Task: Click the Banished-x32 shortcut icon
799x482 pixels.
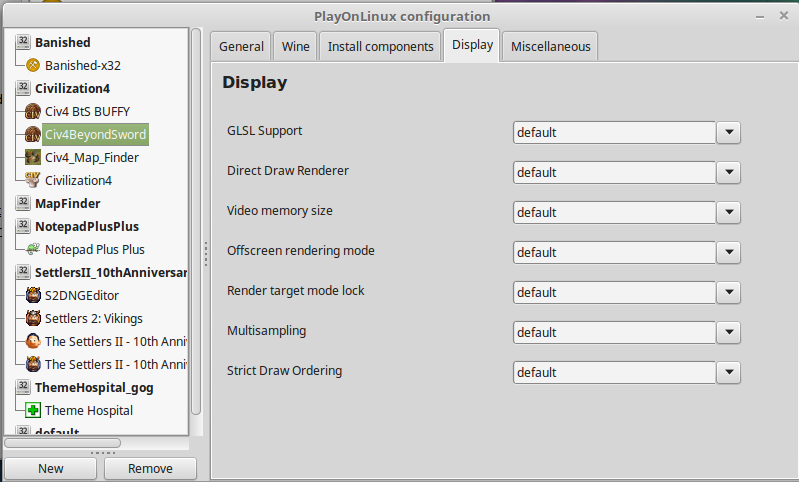Action: point(33,65)
